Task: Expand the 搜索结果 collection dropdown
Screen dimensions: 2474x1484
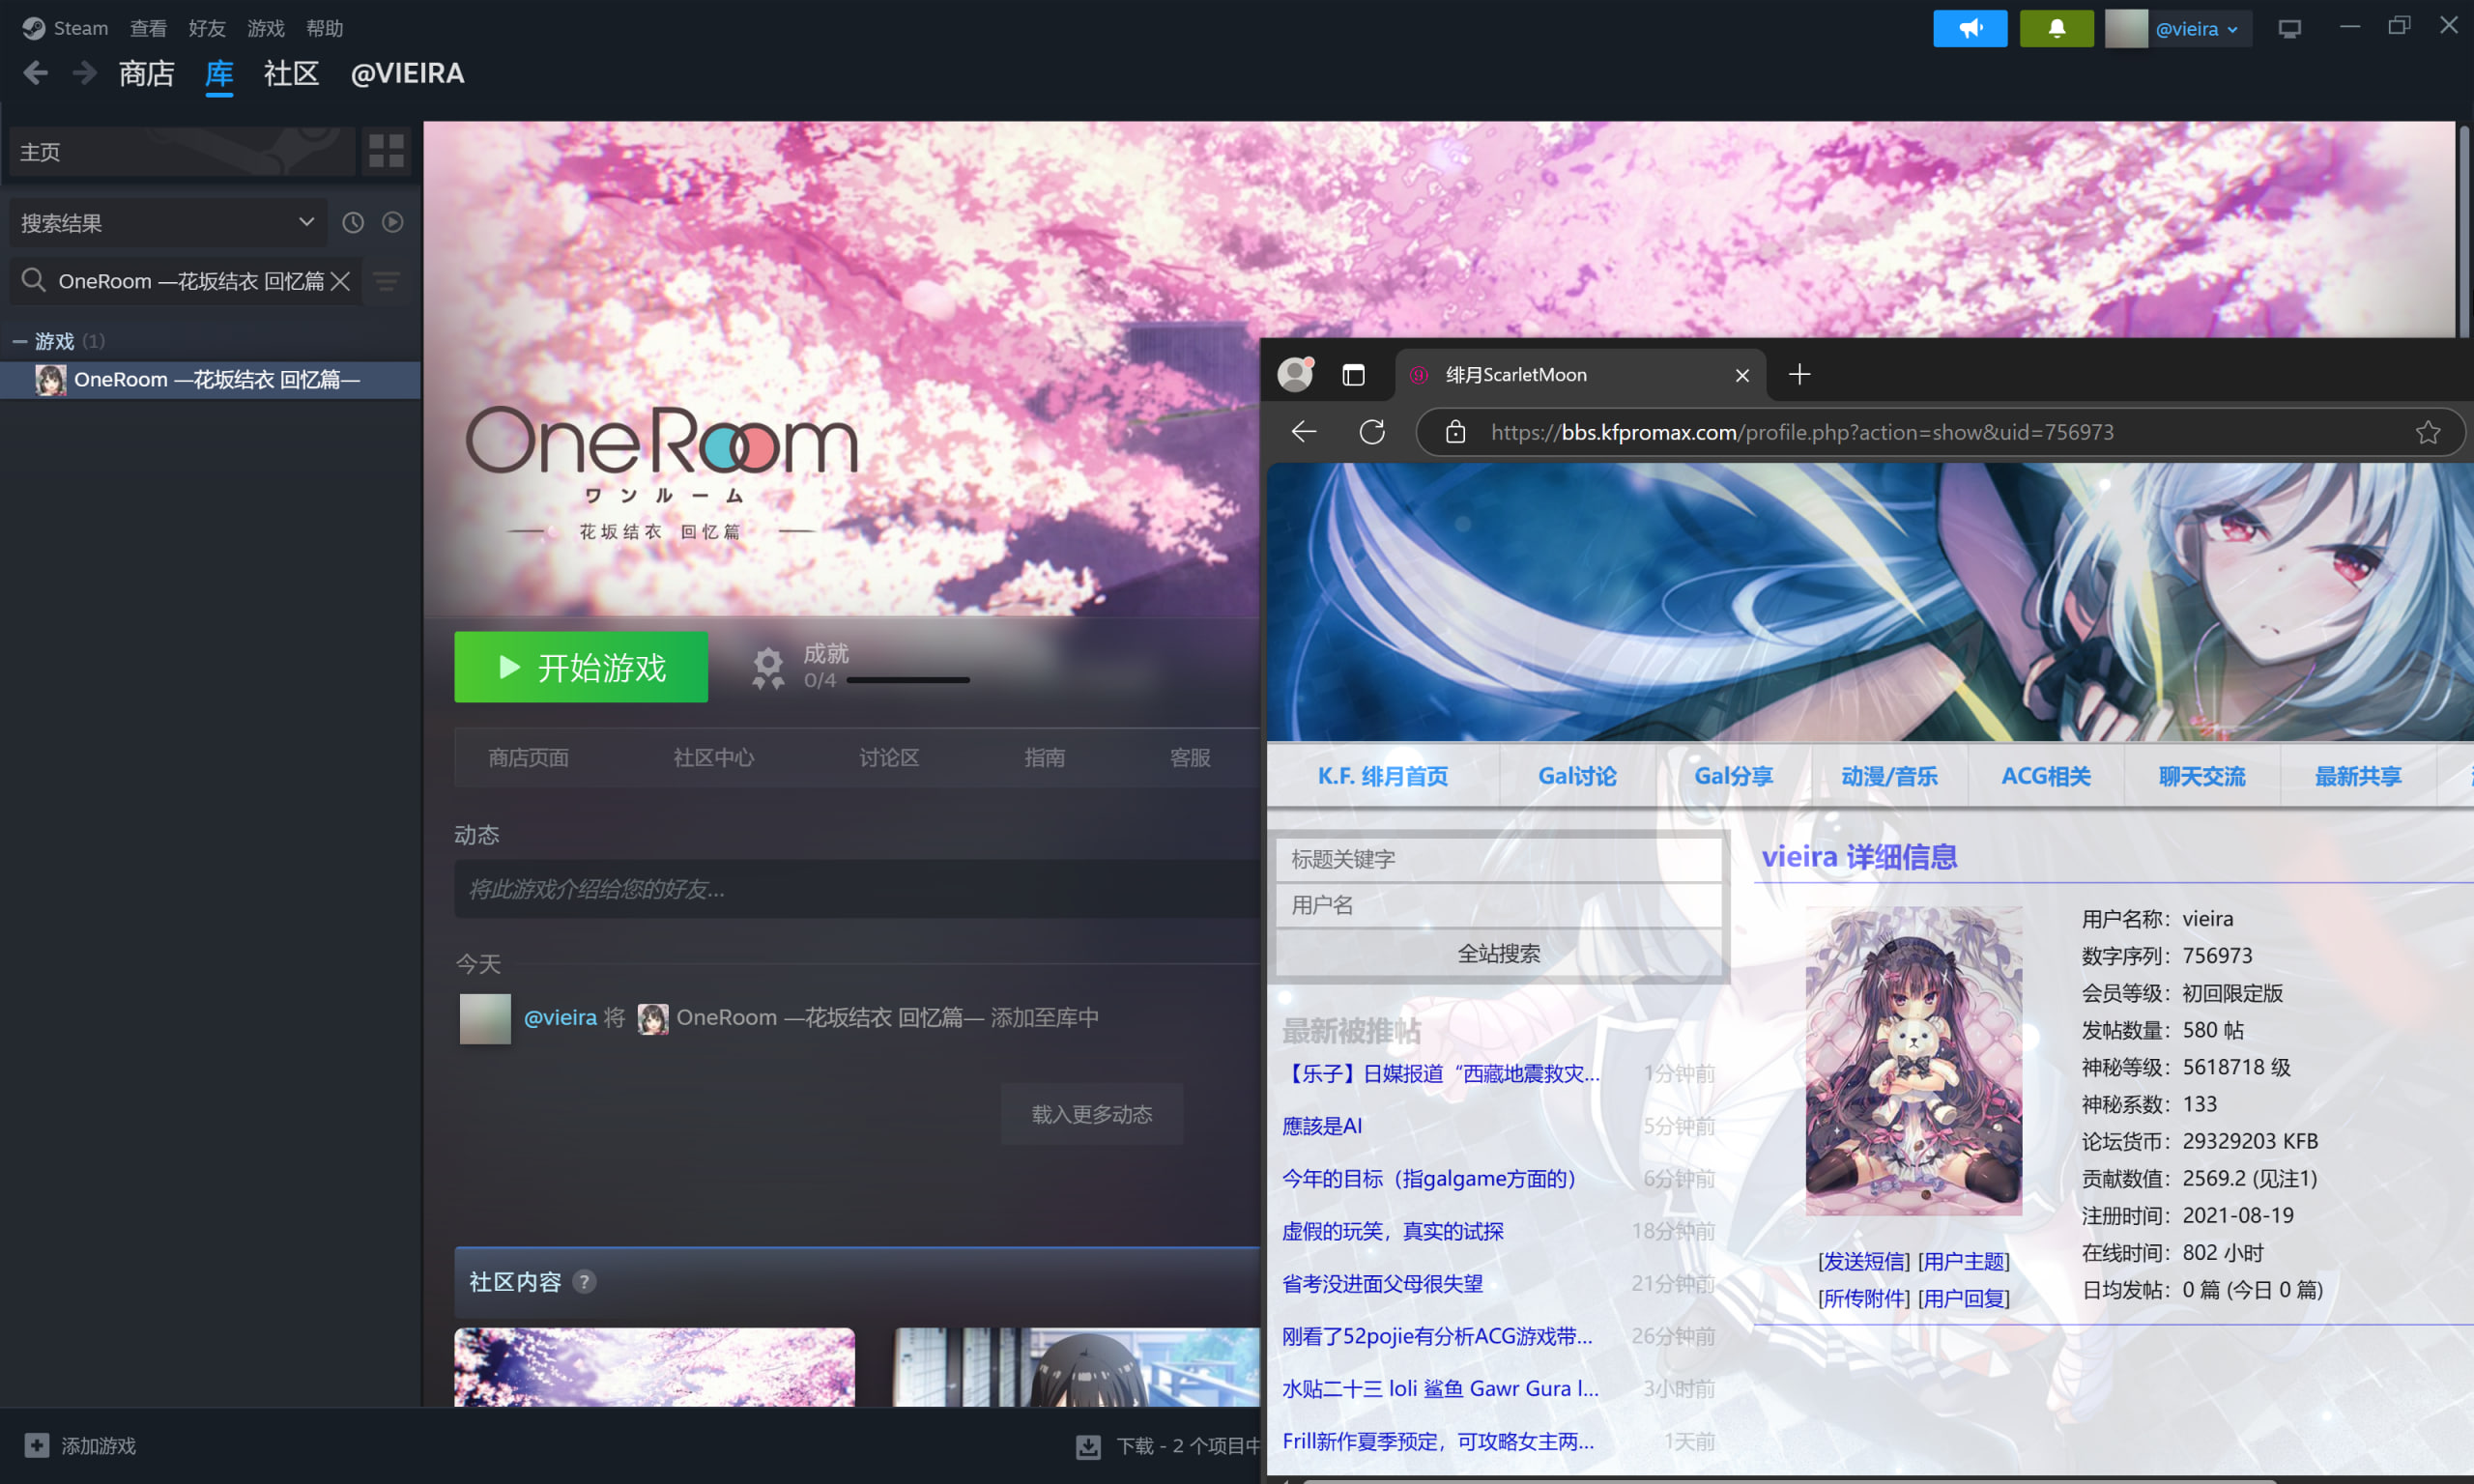Action: pyautogui.click(x=306, y=222)
